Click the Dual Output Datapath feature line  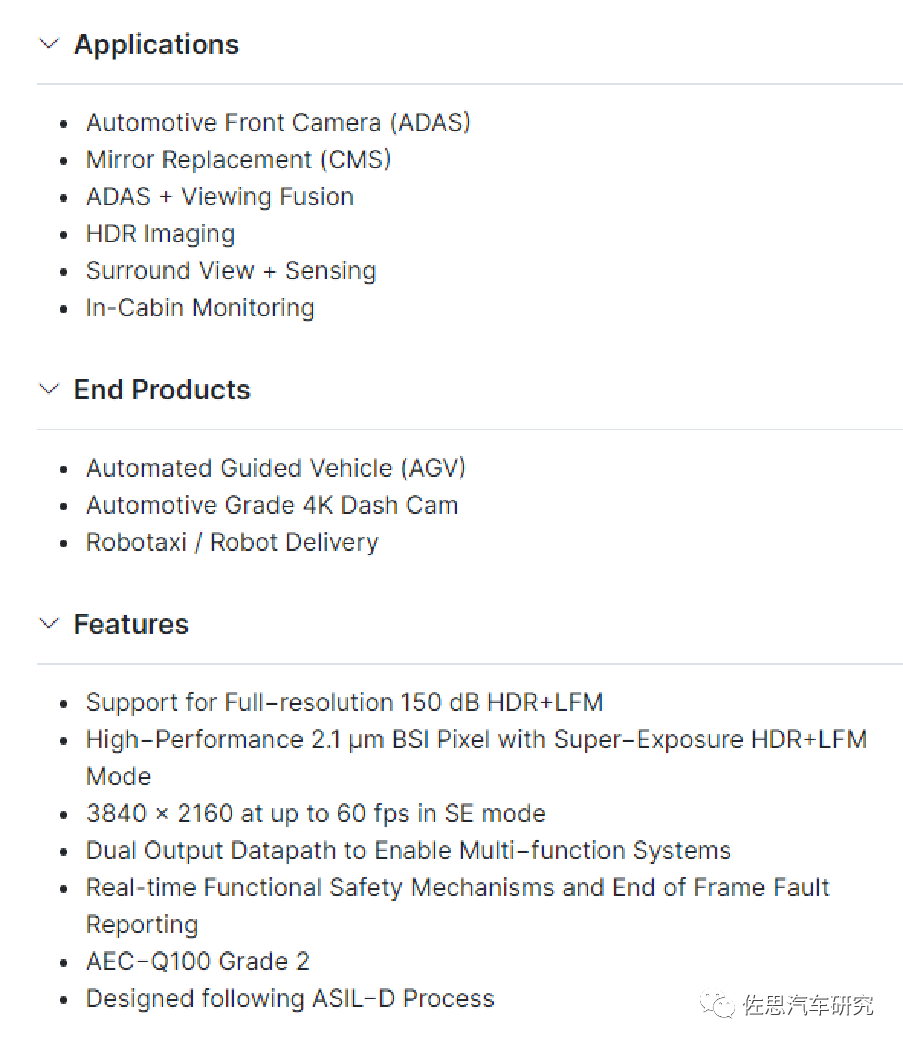point(408,851)
